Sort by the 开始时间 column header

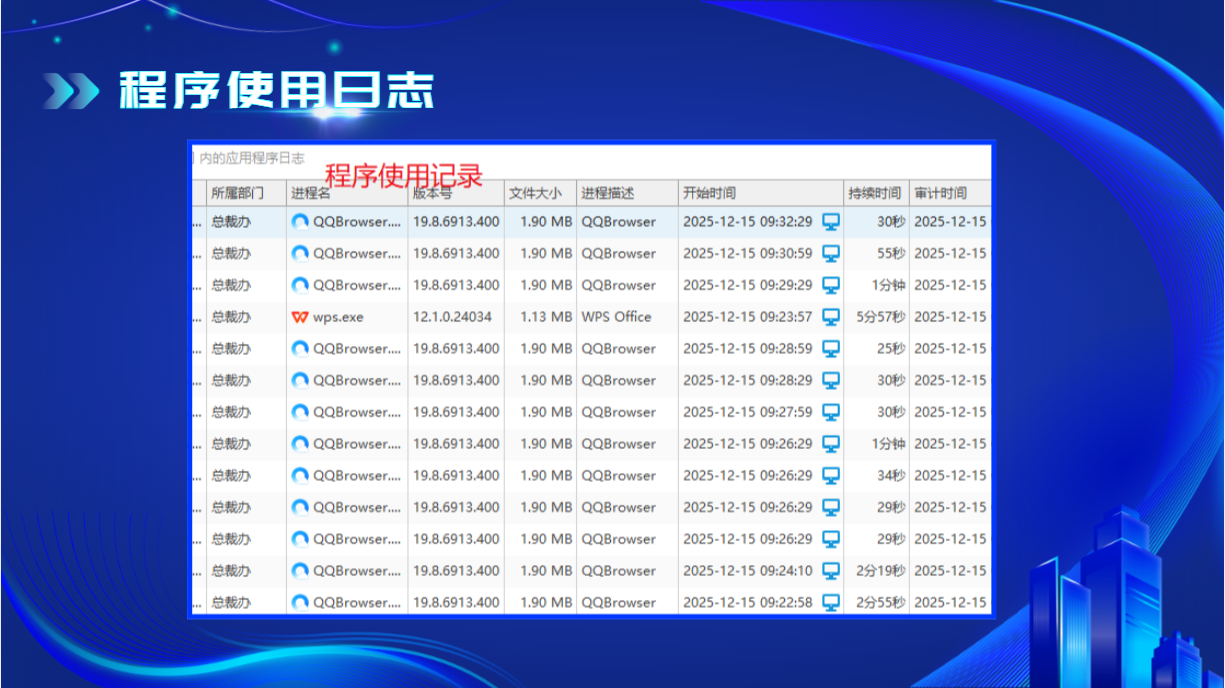click(x=710, y=193)
